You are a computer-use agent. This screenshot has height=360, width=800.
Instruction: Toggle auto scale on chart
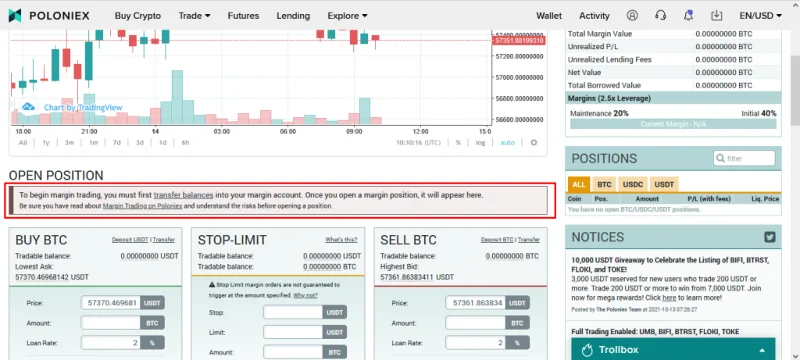pyautogui.click(x=507, y=143)
